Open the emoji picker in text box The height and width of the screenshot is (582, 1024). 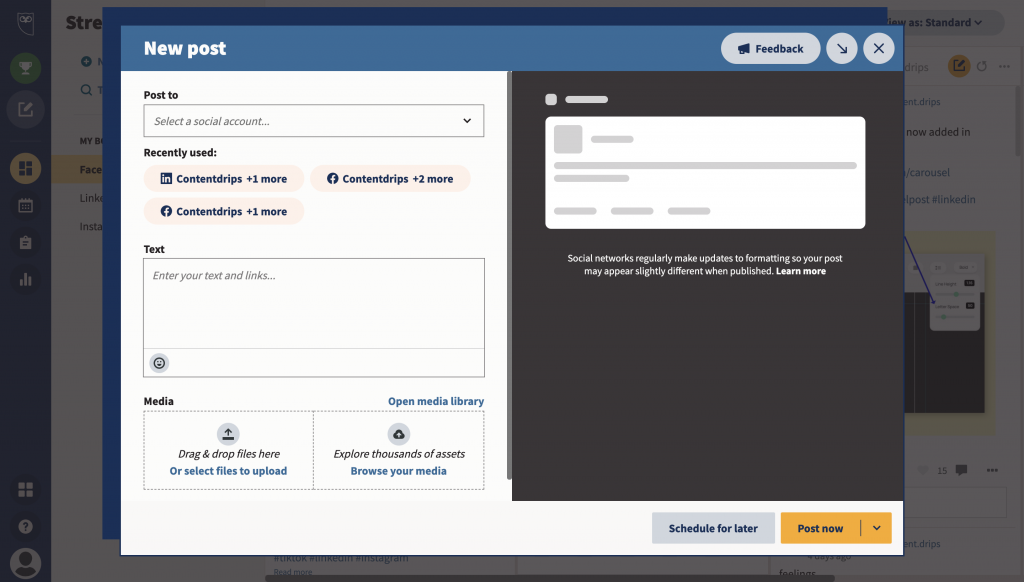point(159,363)
